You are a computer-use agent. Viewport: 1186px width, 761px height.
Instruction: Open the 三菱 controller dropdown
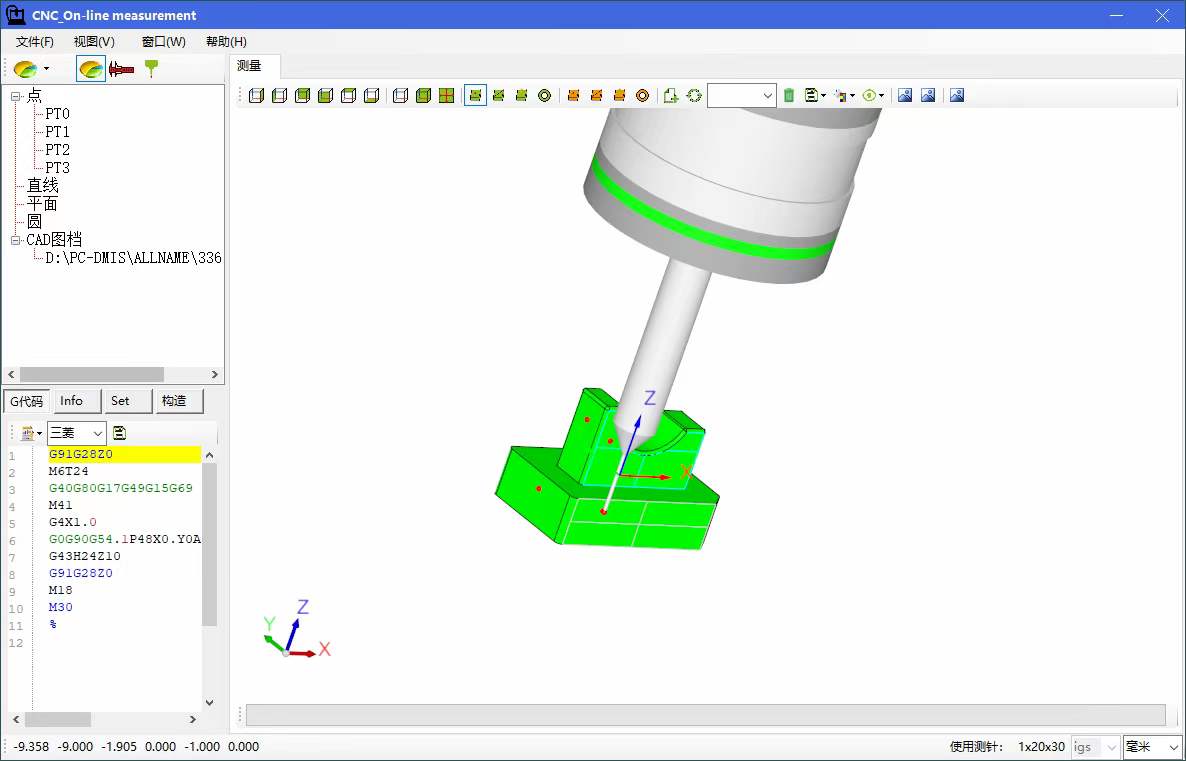(x=77, y=433)
